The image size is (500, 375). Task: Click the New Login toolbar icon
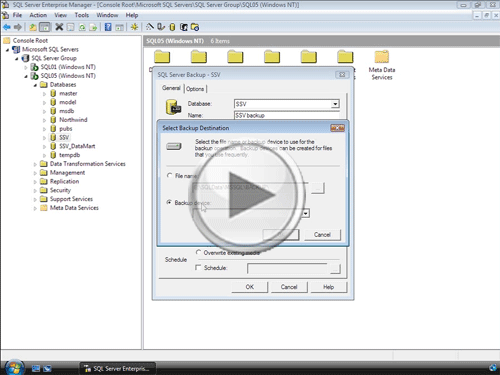[x=184, y=27]
